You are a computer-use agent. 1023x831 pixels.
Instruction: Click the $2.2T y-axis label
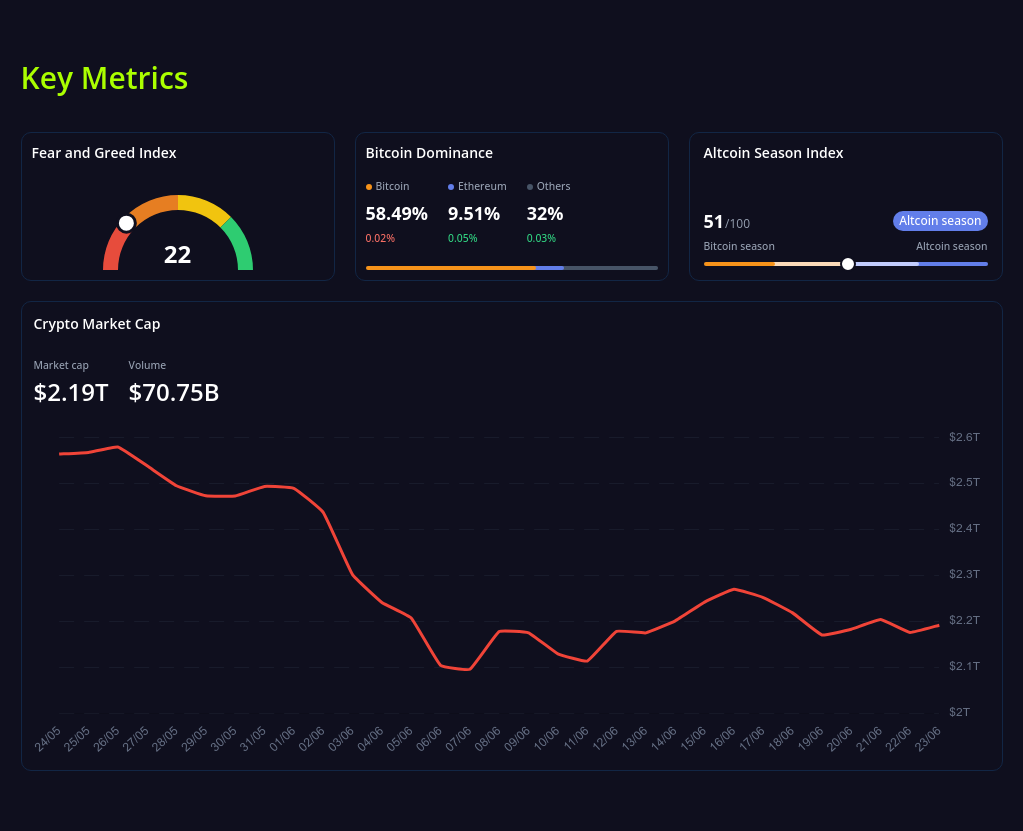click(964, 620)
